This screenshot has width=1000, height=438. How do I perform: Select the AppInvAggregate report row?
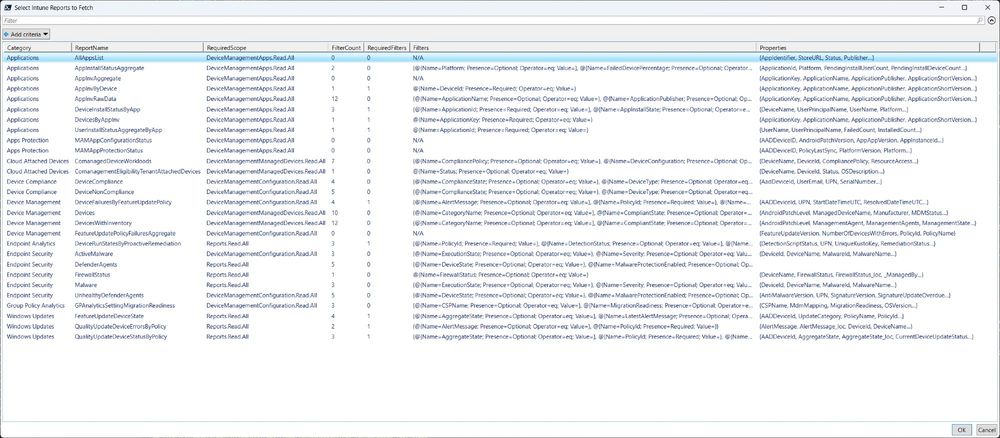click(x=499, y=78)
